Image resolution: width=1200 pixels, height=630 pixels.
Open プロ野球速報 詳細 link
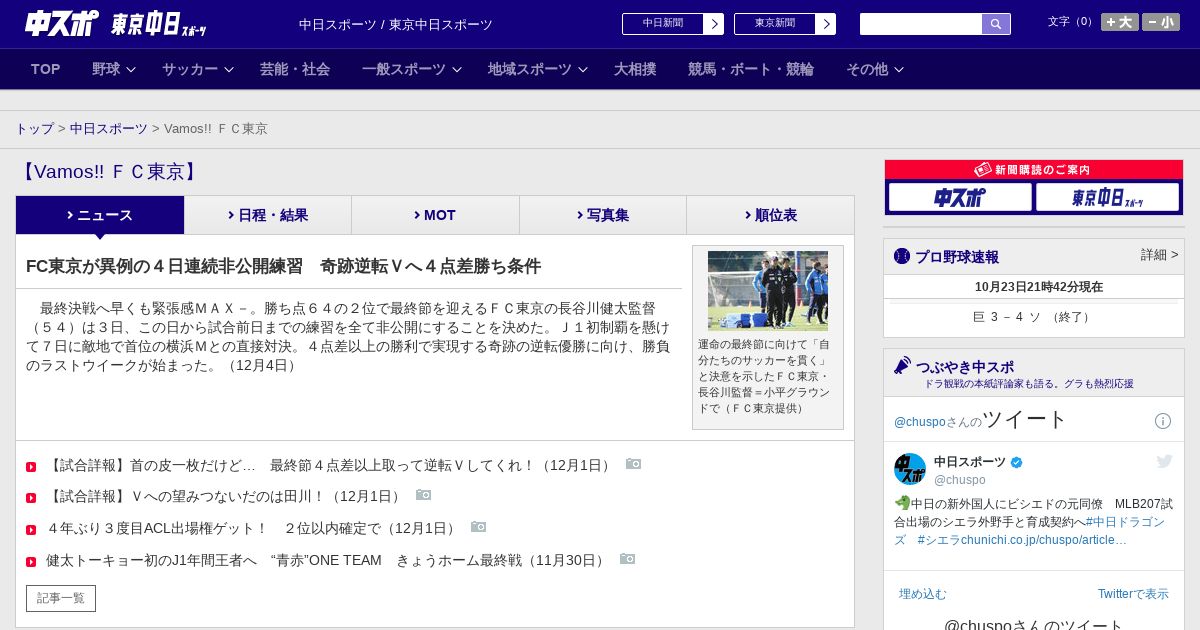click(x=1160, y=255)
